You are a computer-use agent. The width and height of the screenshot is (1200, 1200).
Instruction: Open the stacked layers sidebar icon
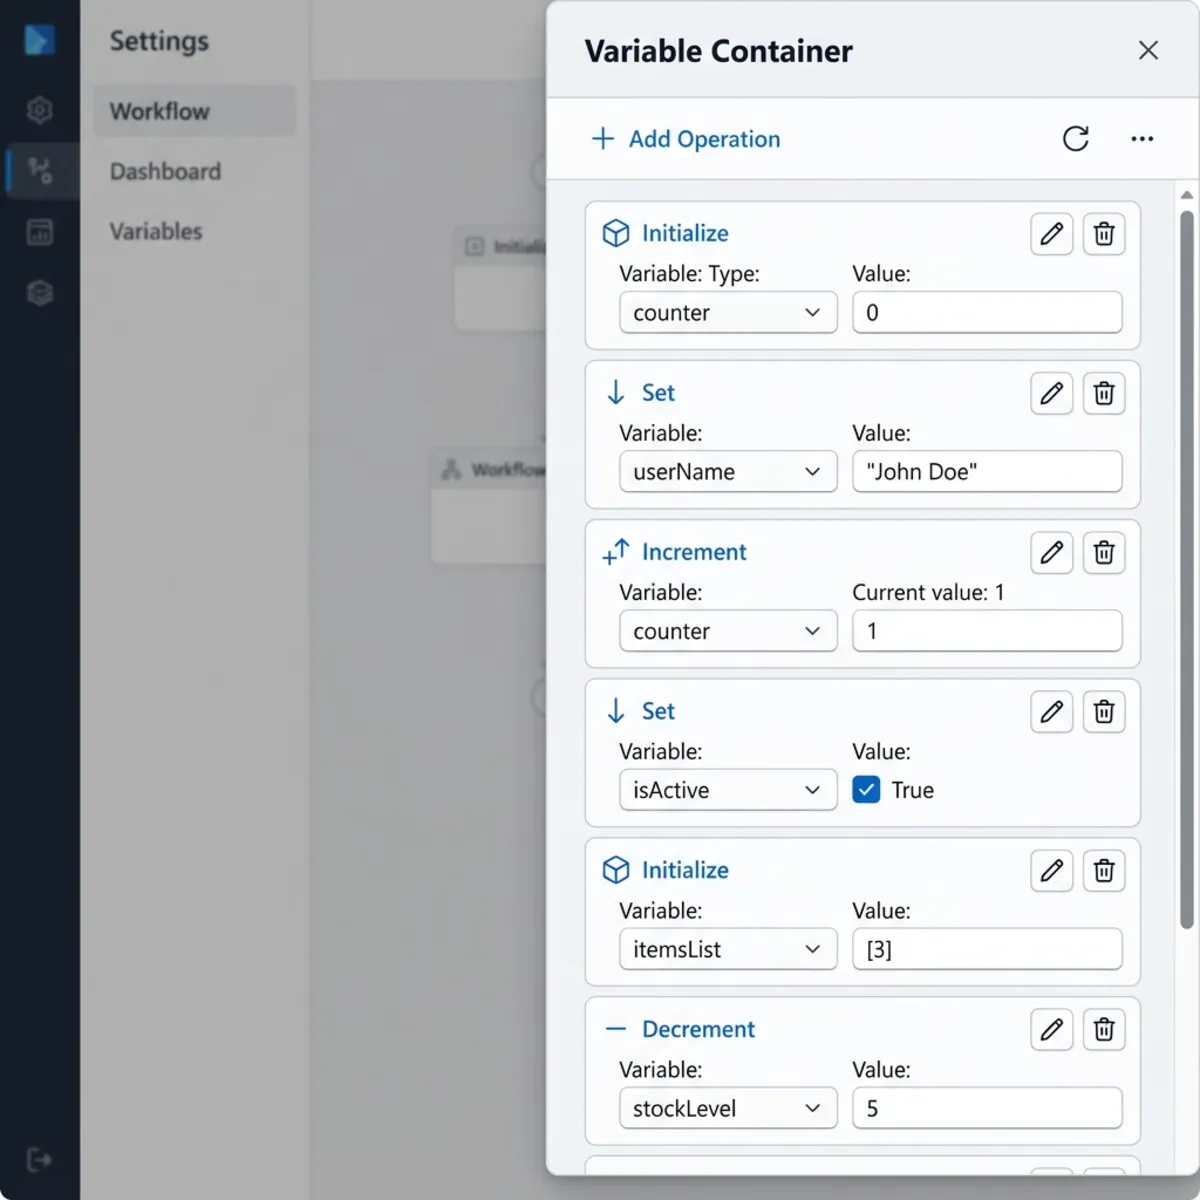(x=39, y=293)
